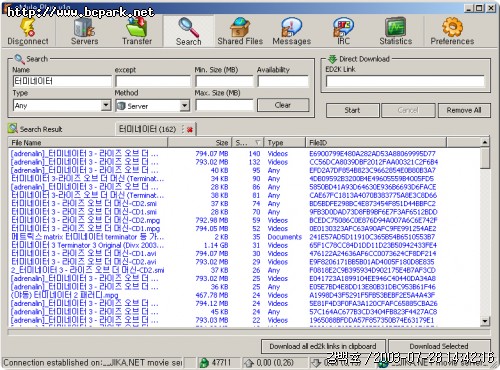The image size is (500, 370).
Task: Select the 794.12 MB result with 24 sources
Action: click(245, 304)
